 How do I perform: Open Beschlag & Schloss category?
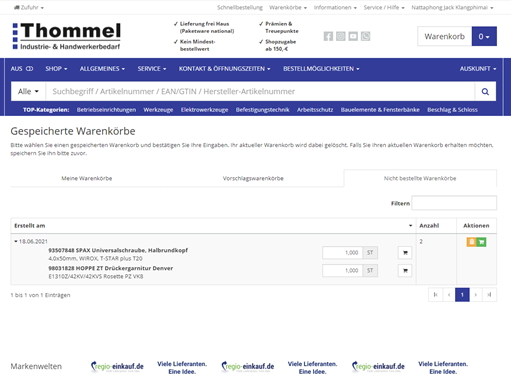tap(452, 110)
